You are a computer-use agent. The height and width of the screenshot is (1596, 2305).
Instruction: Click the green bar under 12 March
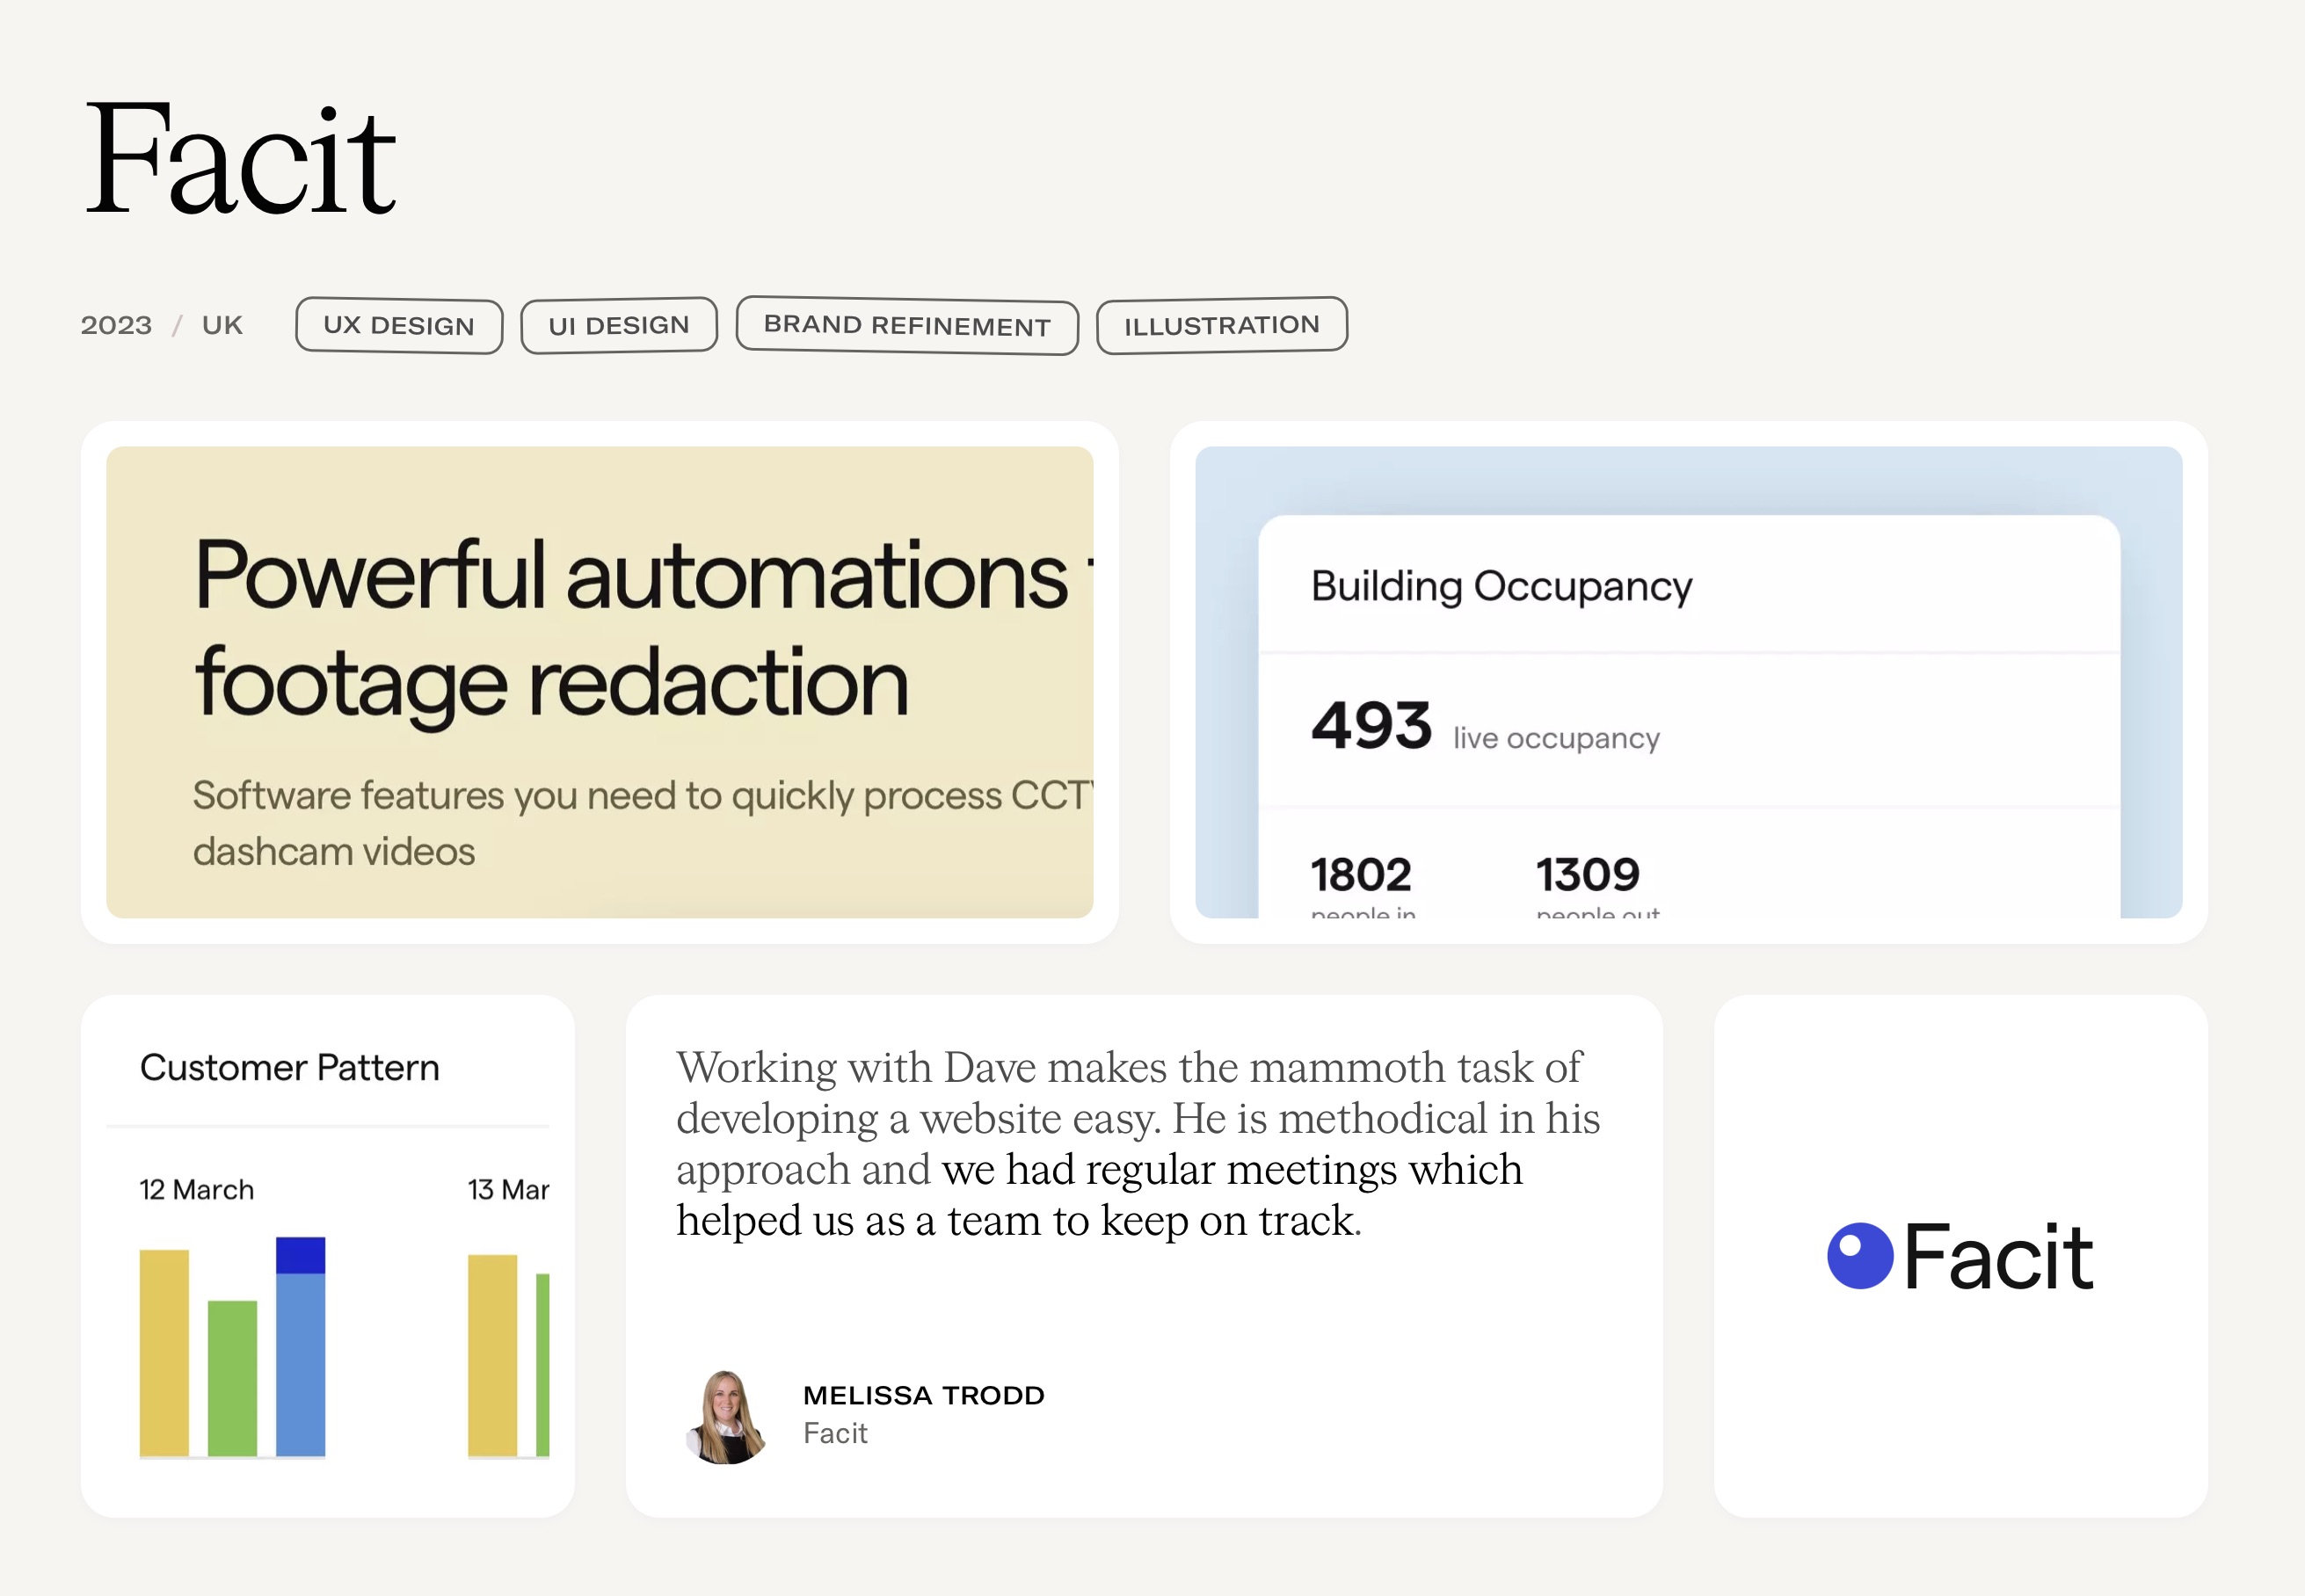point(232,1378)
